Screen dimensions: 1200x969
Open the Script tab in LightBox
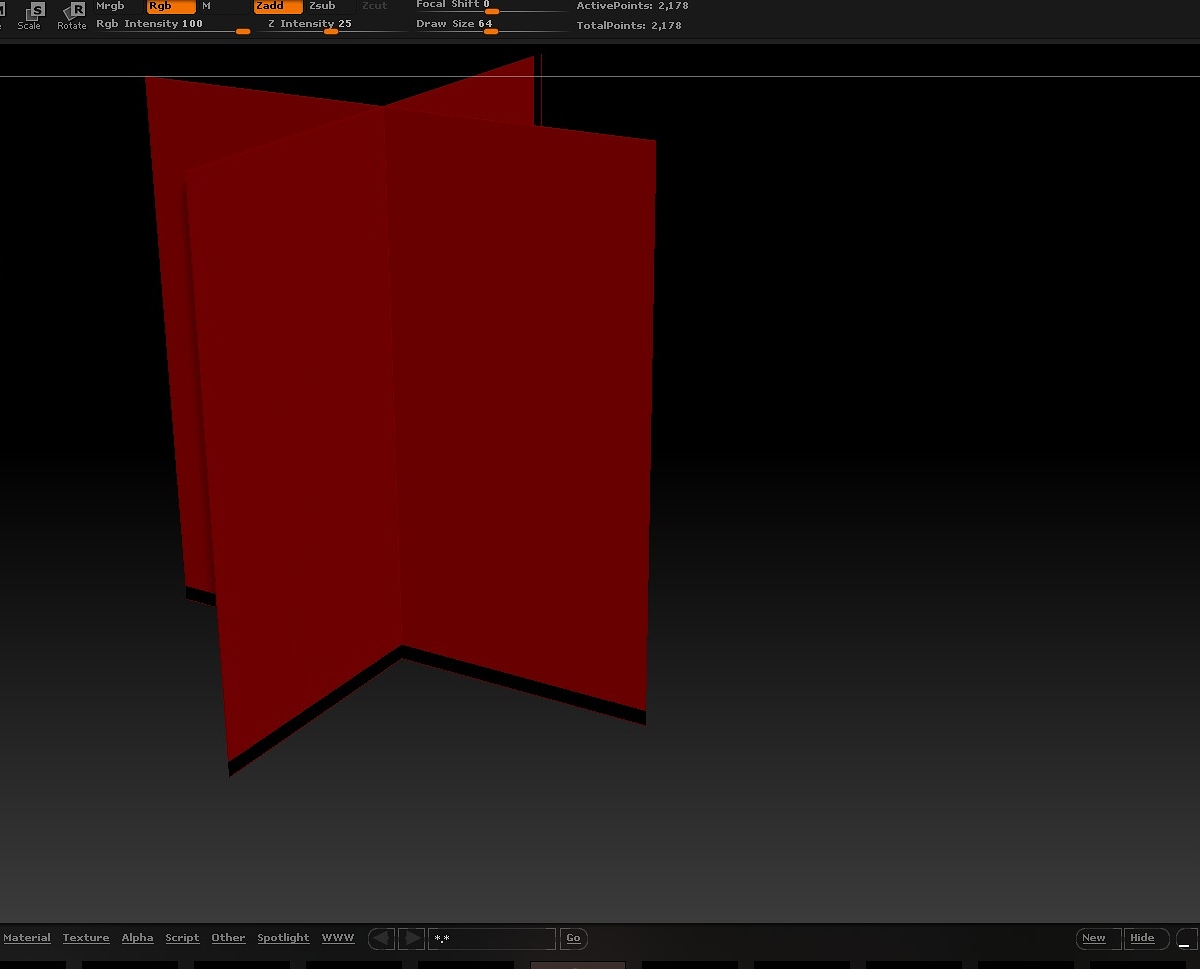[x=182, y=938]
